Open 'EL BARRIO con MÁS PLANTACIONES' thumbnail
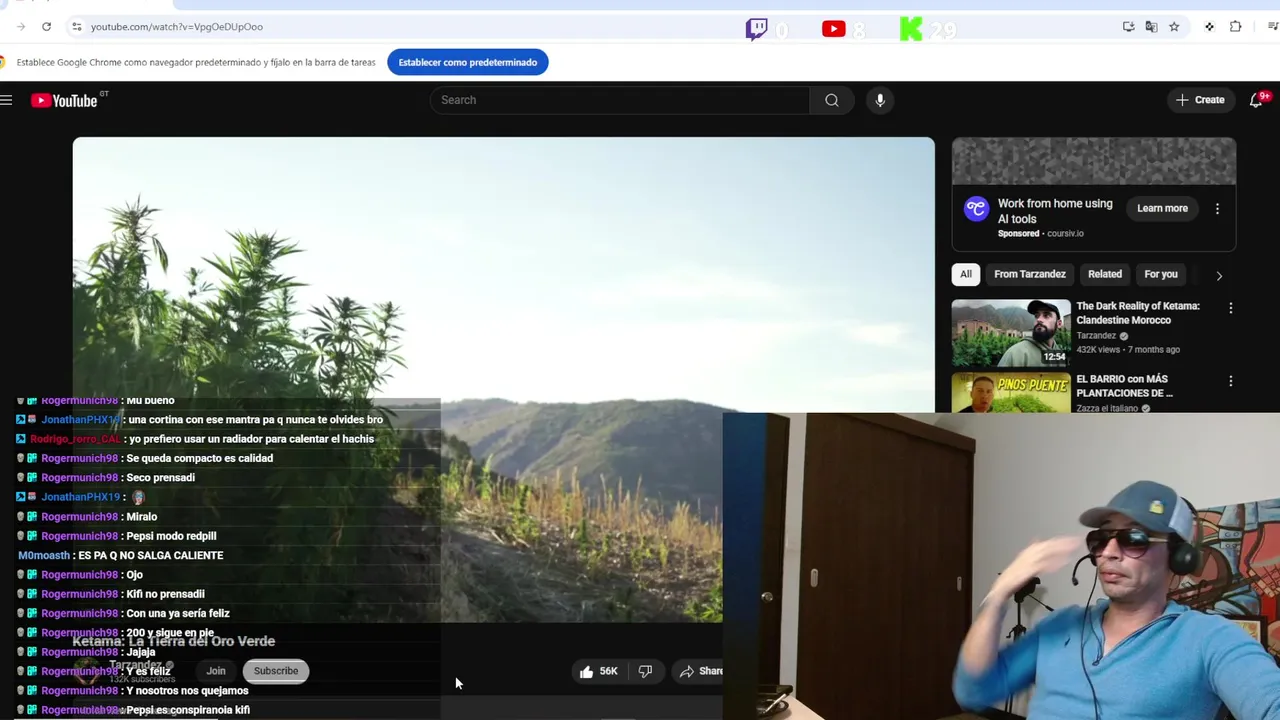Viewport: 1280px width, 720px height. coord(1011,392)
